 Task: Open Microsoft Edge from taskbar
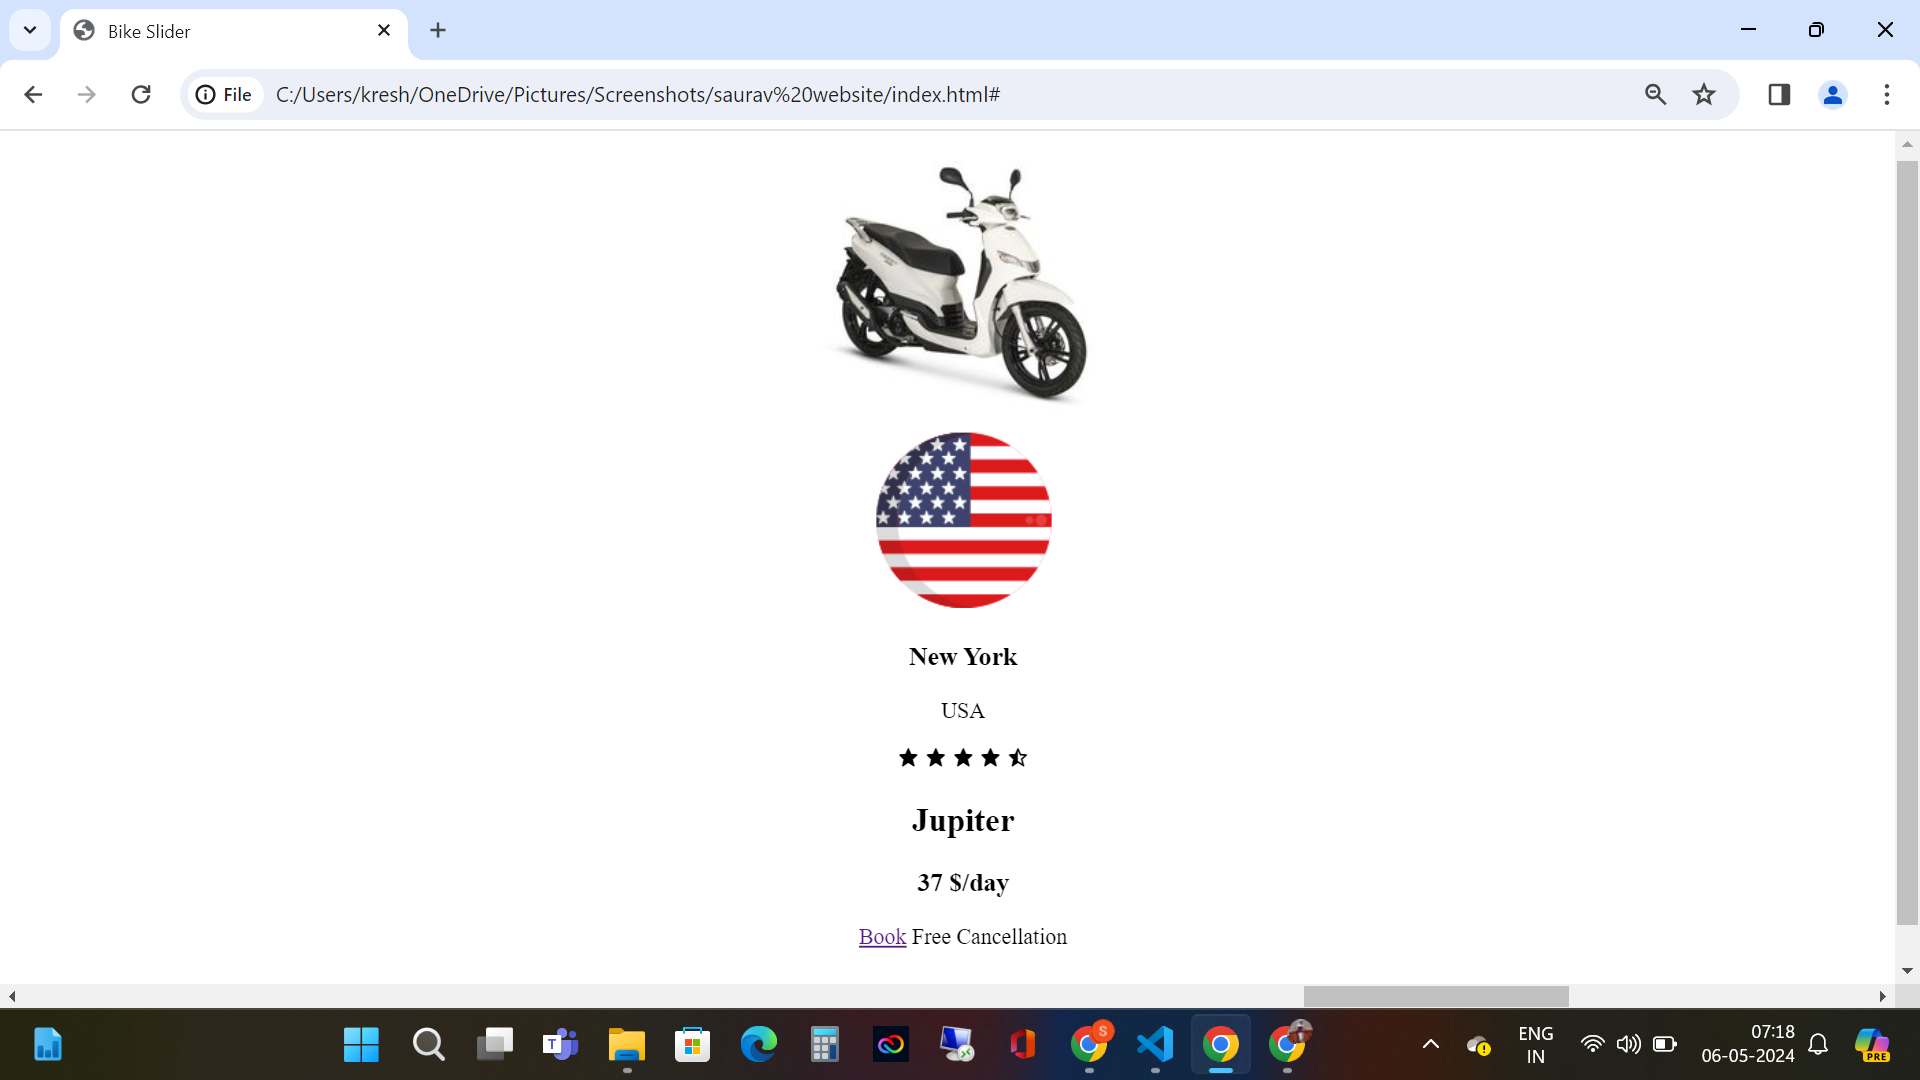[758, 1045]
